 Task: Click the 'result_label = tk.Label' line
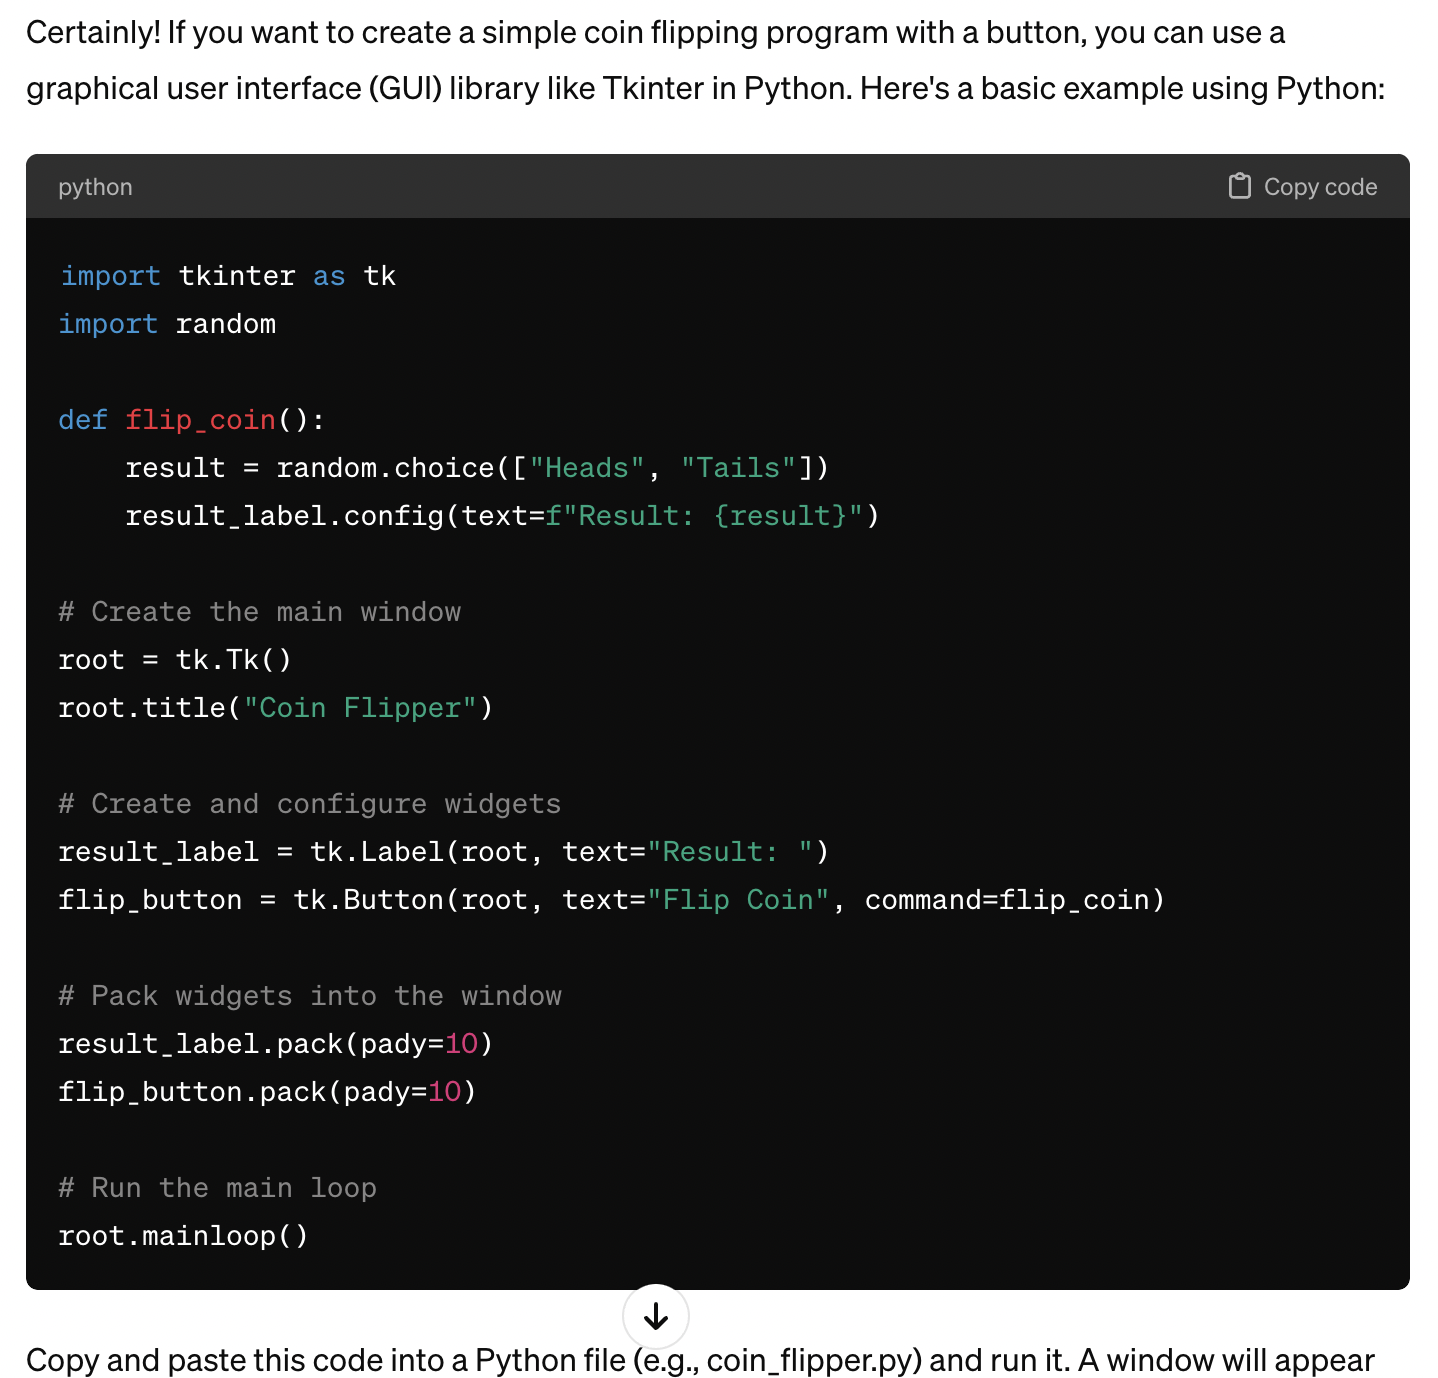point(444,852)
